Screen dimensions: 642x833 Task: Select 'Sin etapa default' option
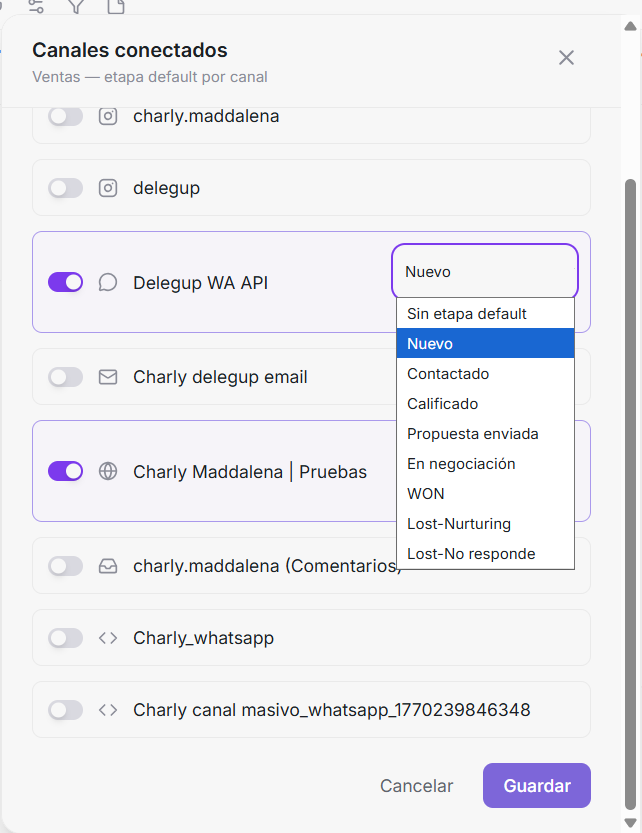tap(485, 313)
